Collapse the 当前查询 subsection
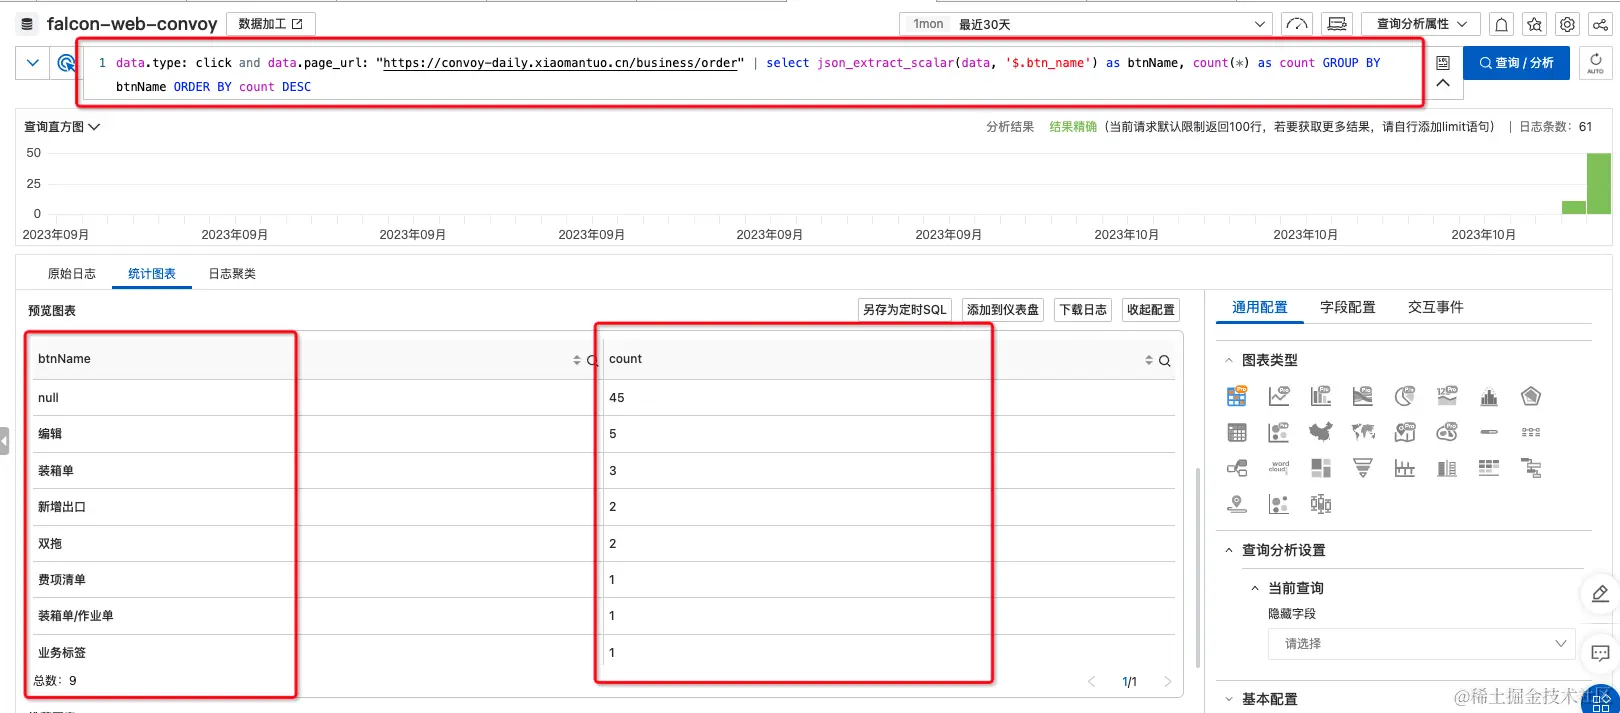This screenshot has width=1620, height=713. tap(1255, 588)
